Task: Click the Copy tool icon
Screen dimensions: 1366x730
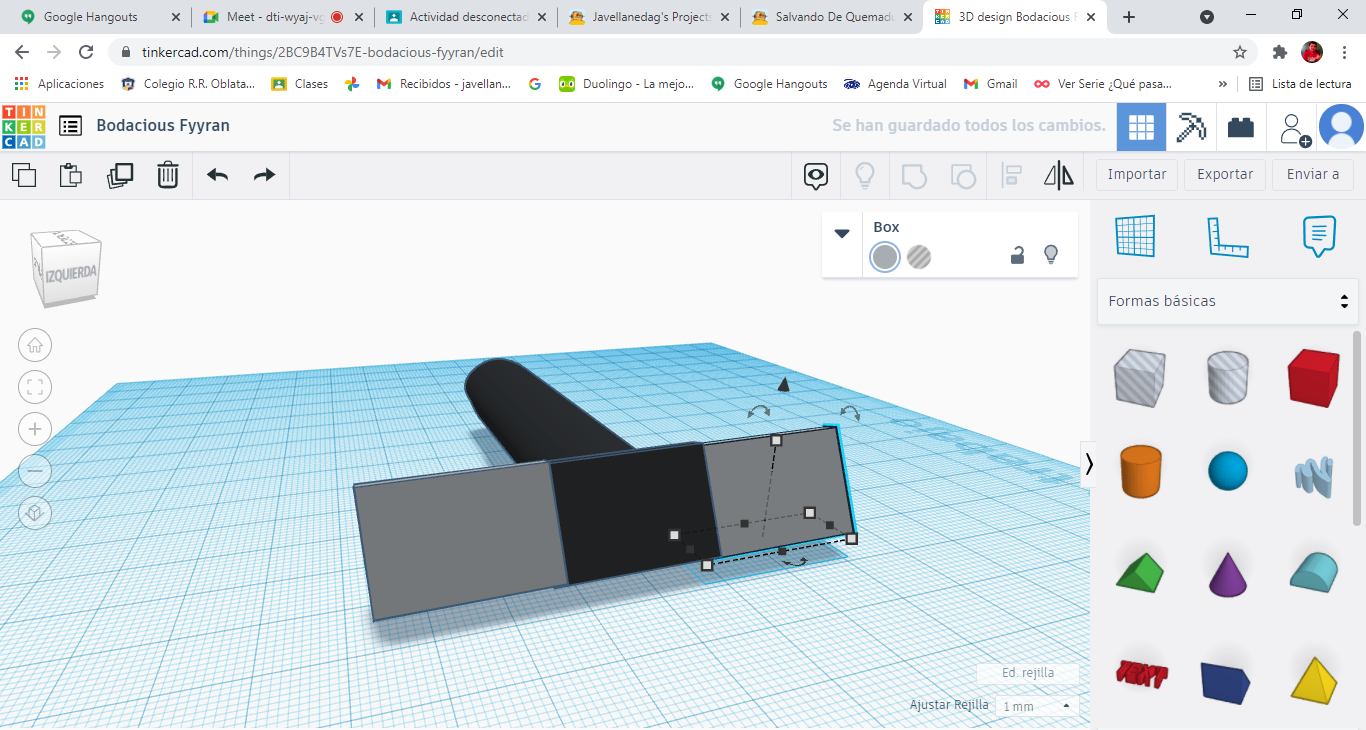Action: pyautogui.click(x=24, y=175)
